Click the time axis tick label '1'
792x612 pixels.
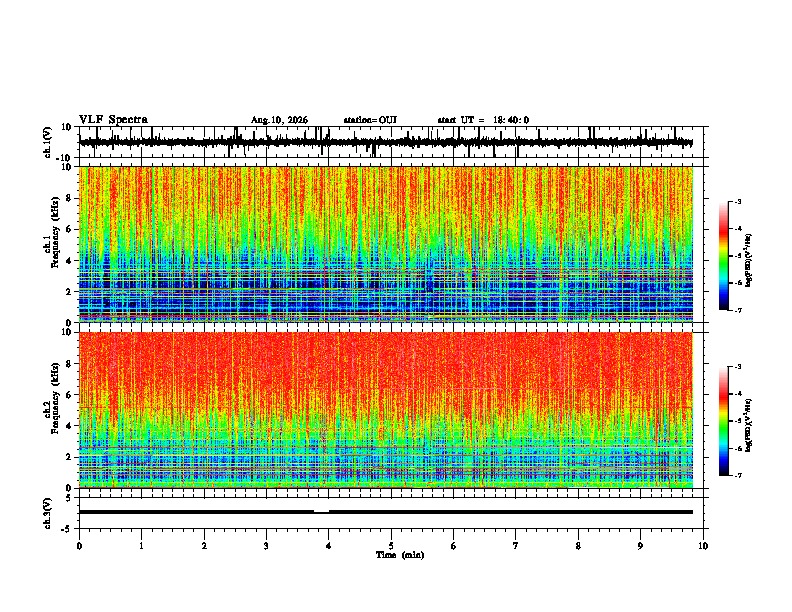point(141,546)
